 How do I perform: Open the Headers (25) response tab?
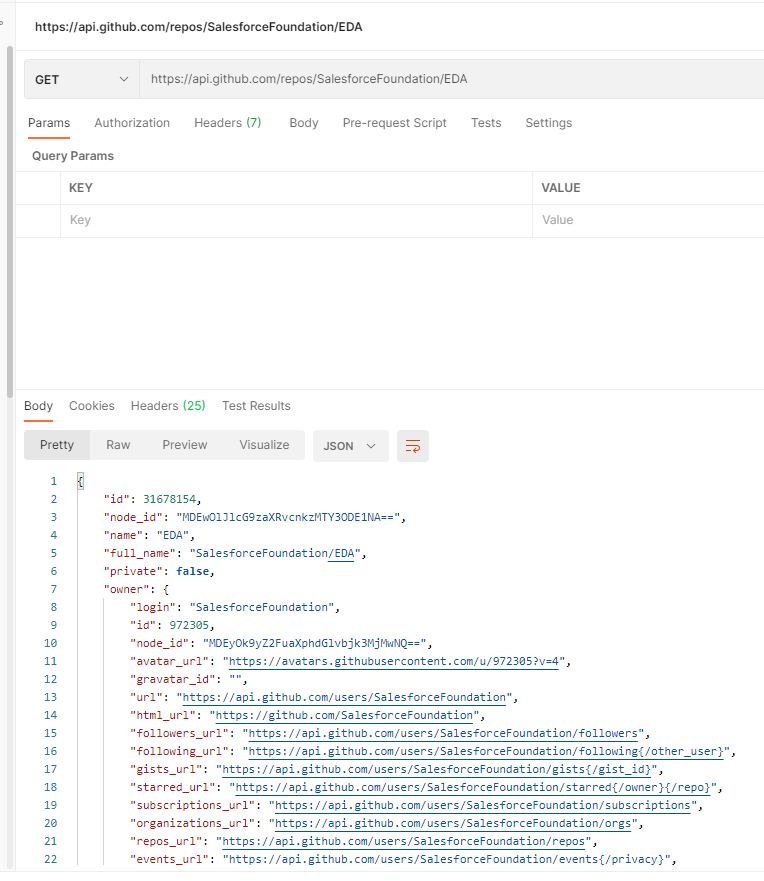point(167,406)
